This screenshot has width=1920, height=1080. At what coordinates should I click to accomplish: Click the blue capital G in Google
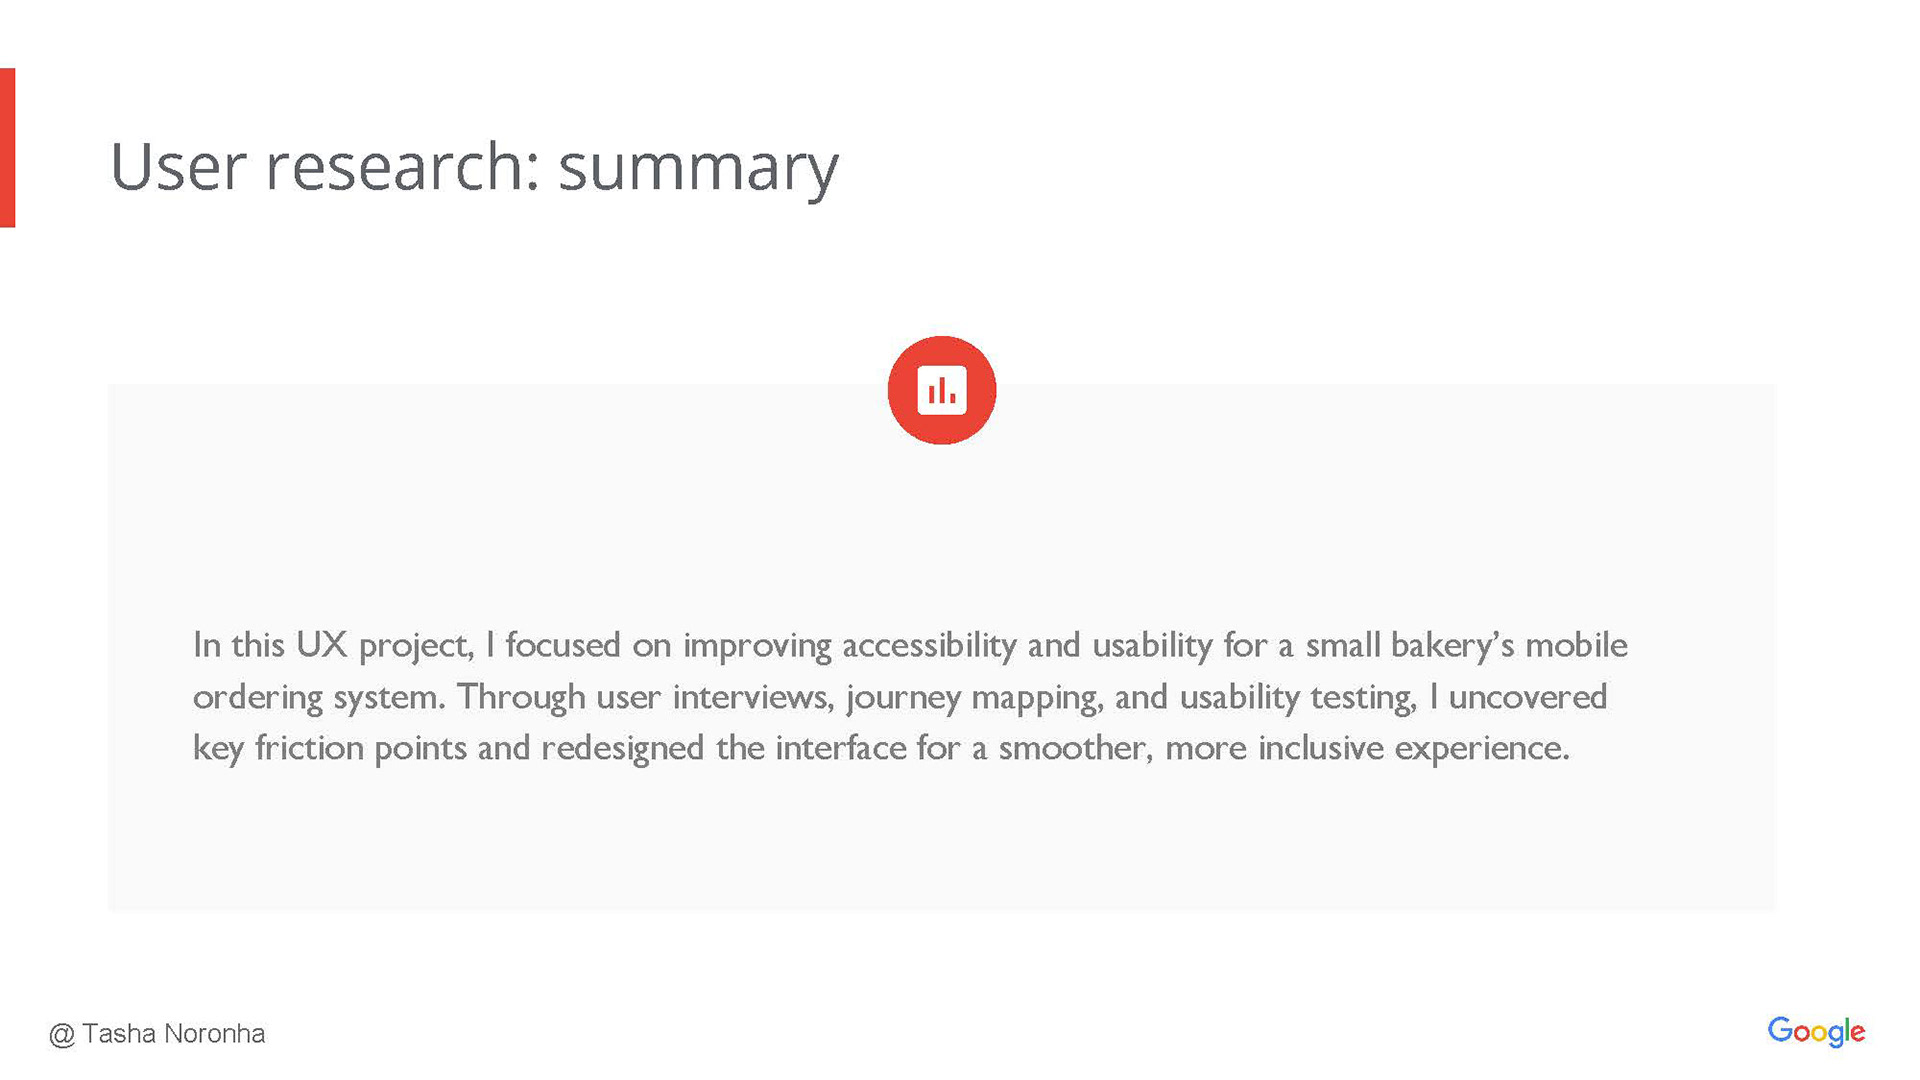[x=1781, y=1030]
